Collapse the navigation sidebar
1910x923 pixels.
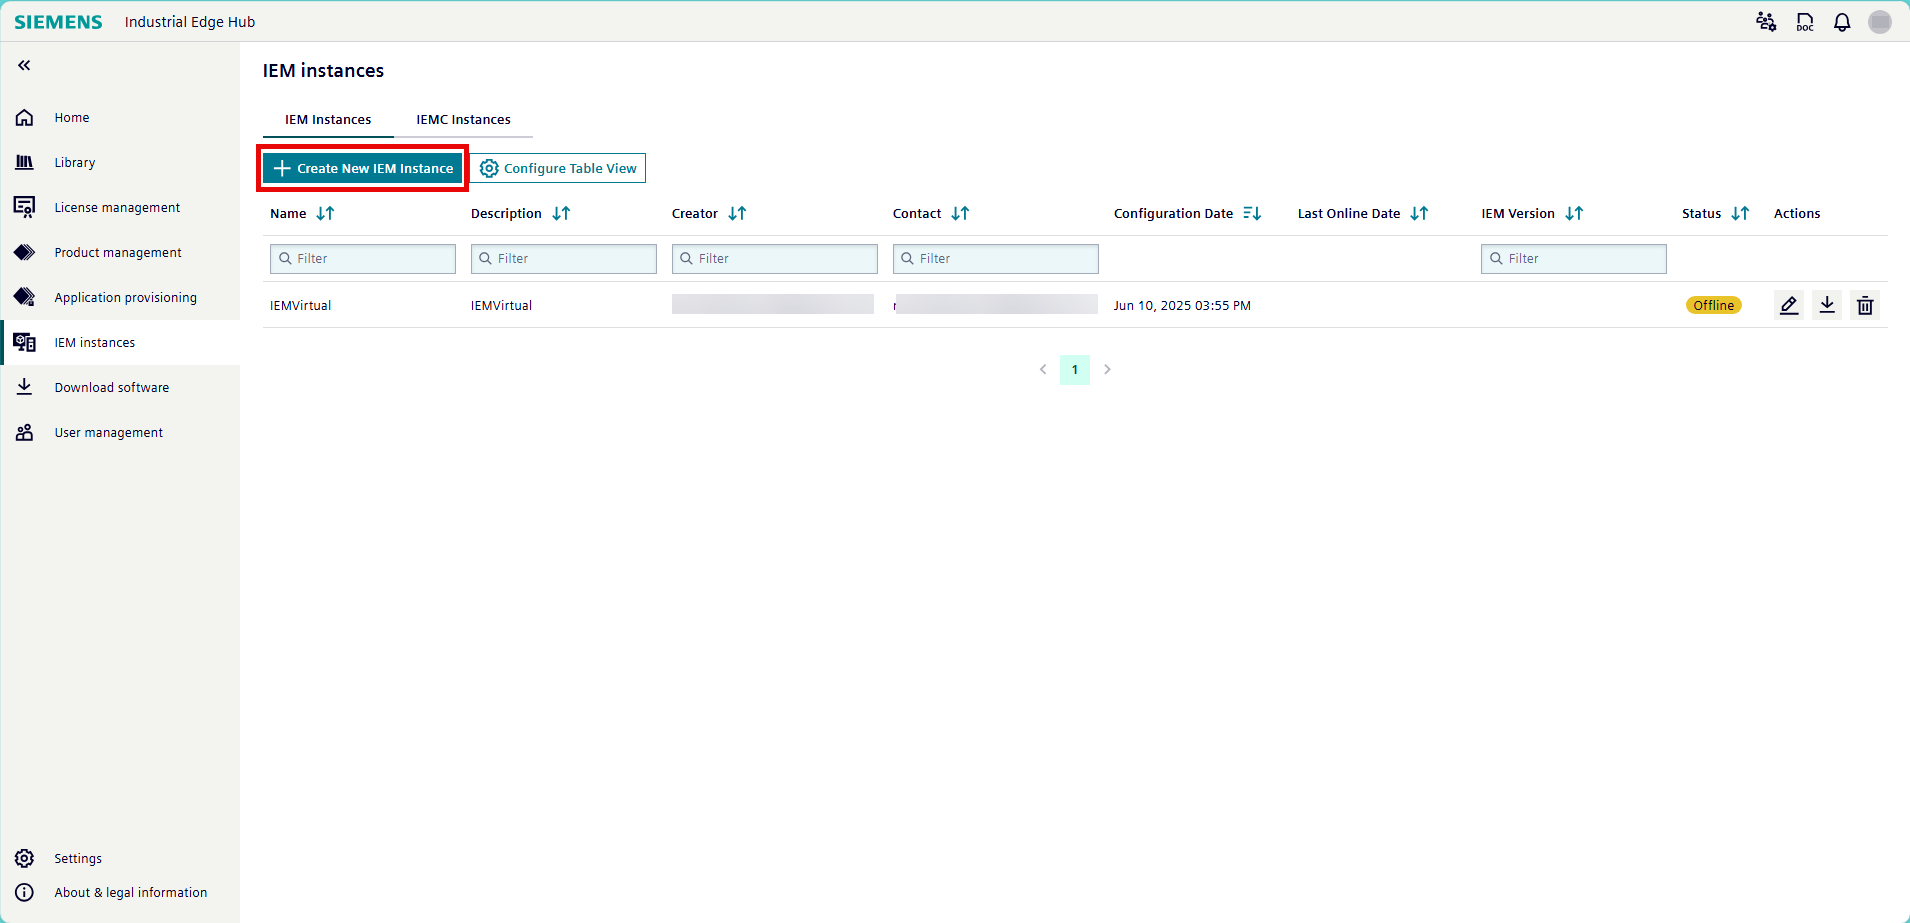[22, 65]
